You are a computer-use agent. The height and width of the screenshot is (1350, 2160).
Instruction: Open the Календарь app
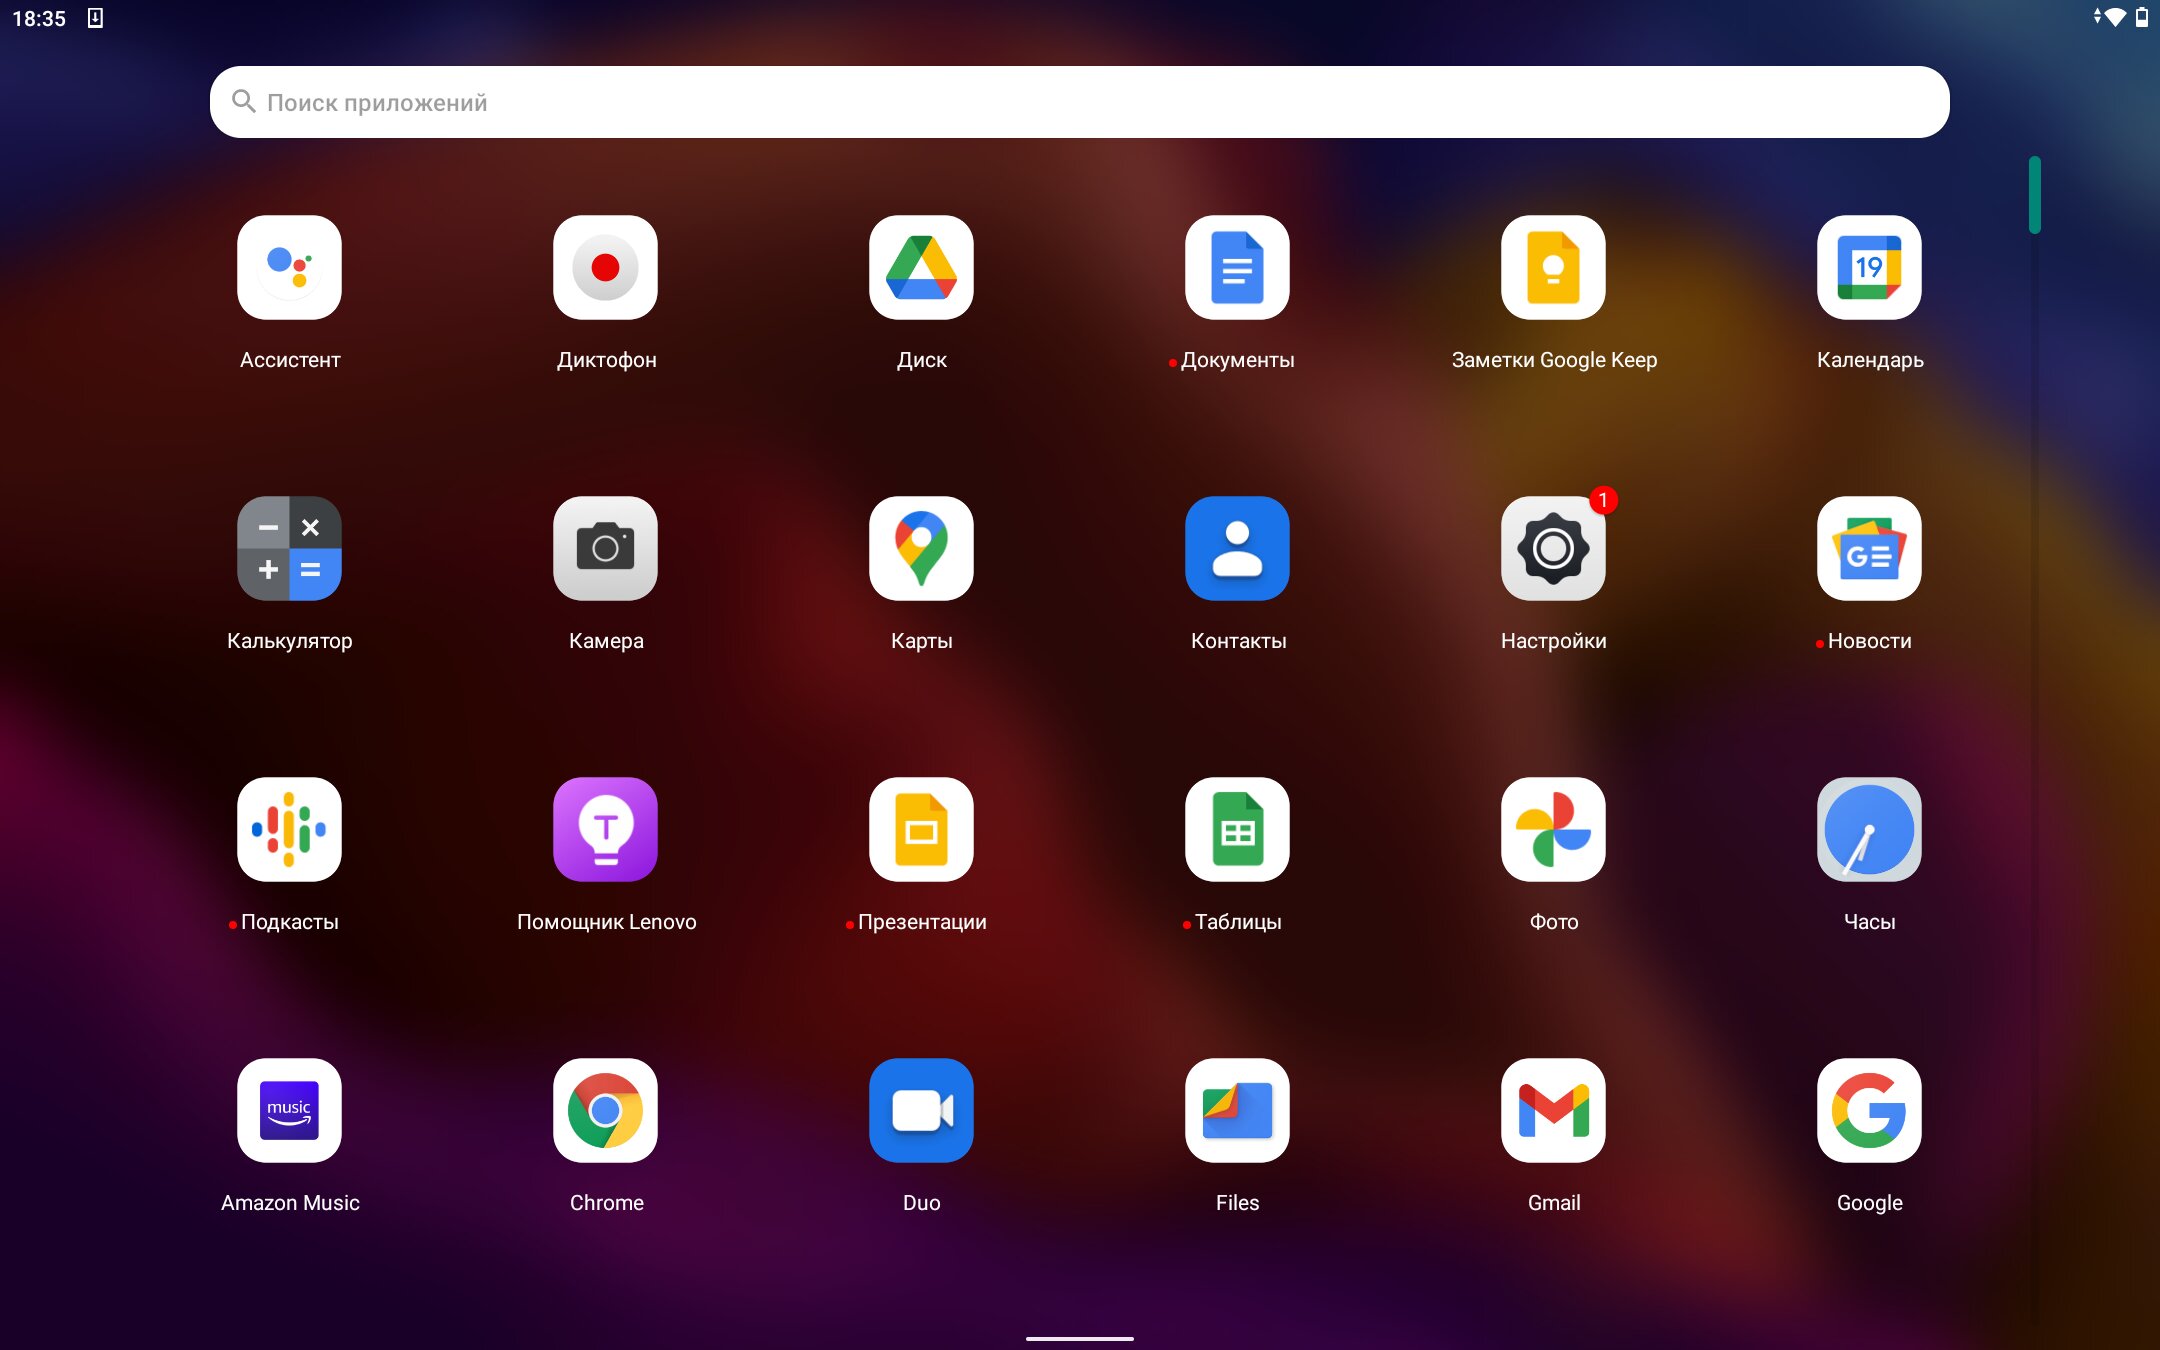click(1869, 268)
